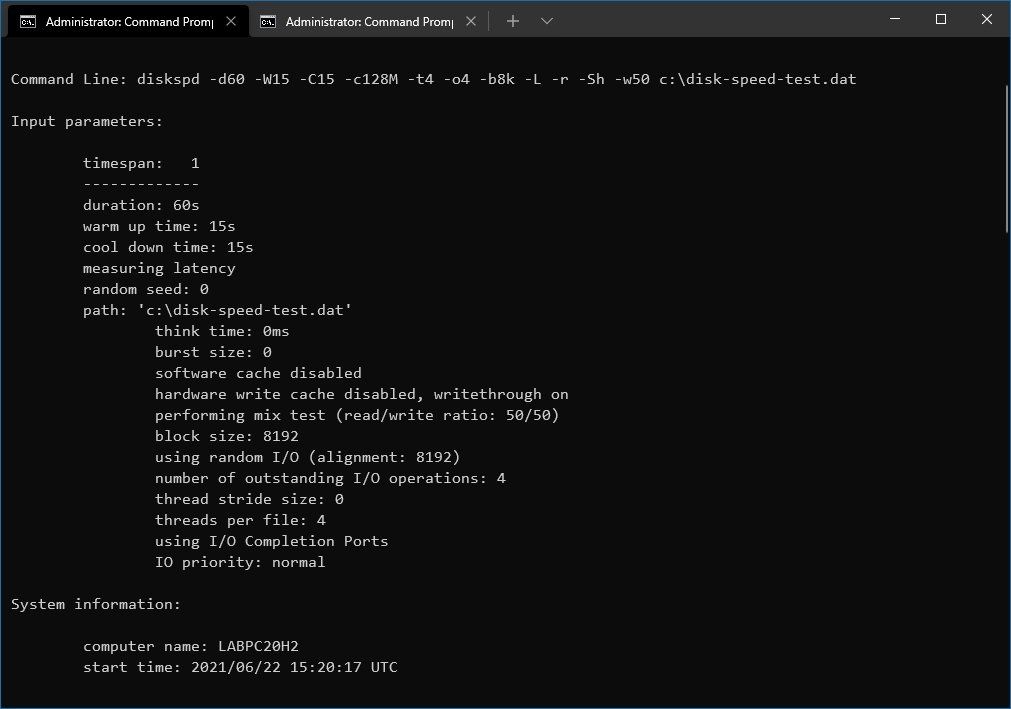Click the path 'c:\disk-speed-test.dat' text
Image resolution: width=1011 pixels, height=709 pixels.
click(220, 310)
